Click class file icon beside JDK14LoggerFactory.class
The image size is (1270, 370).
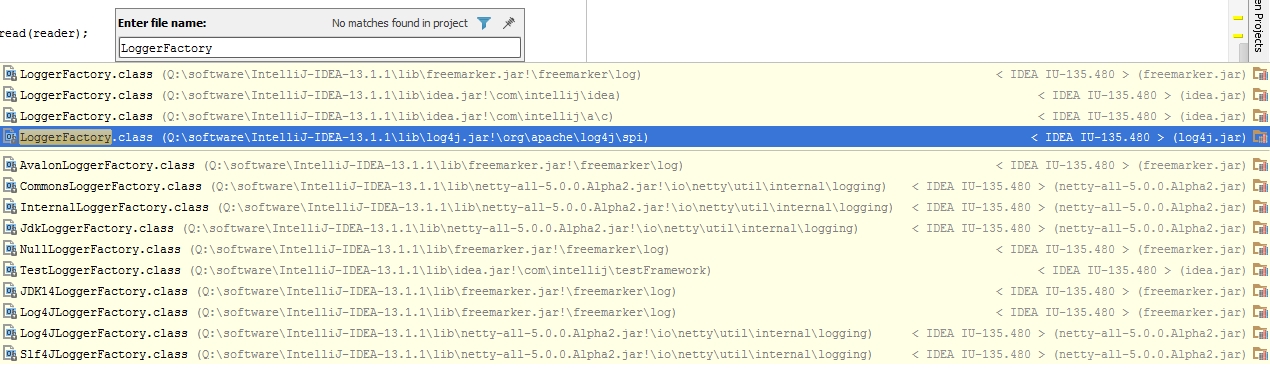tap(10, 291)
